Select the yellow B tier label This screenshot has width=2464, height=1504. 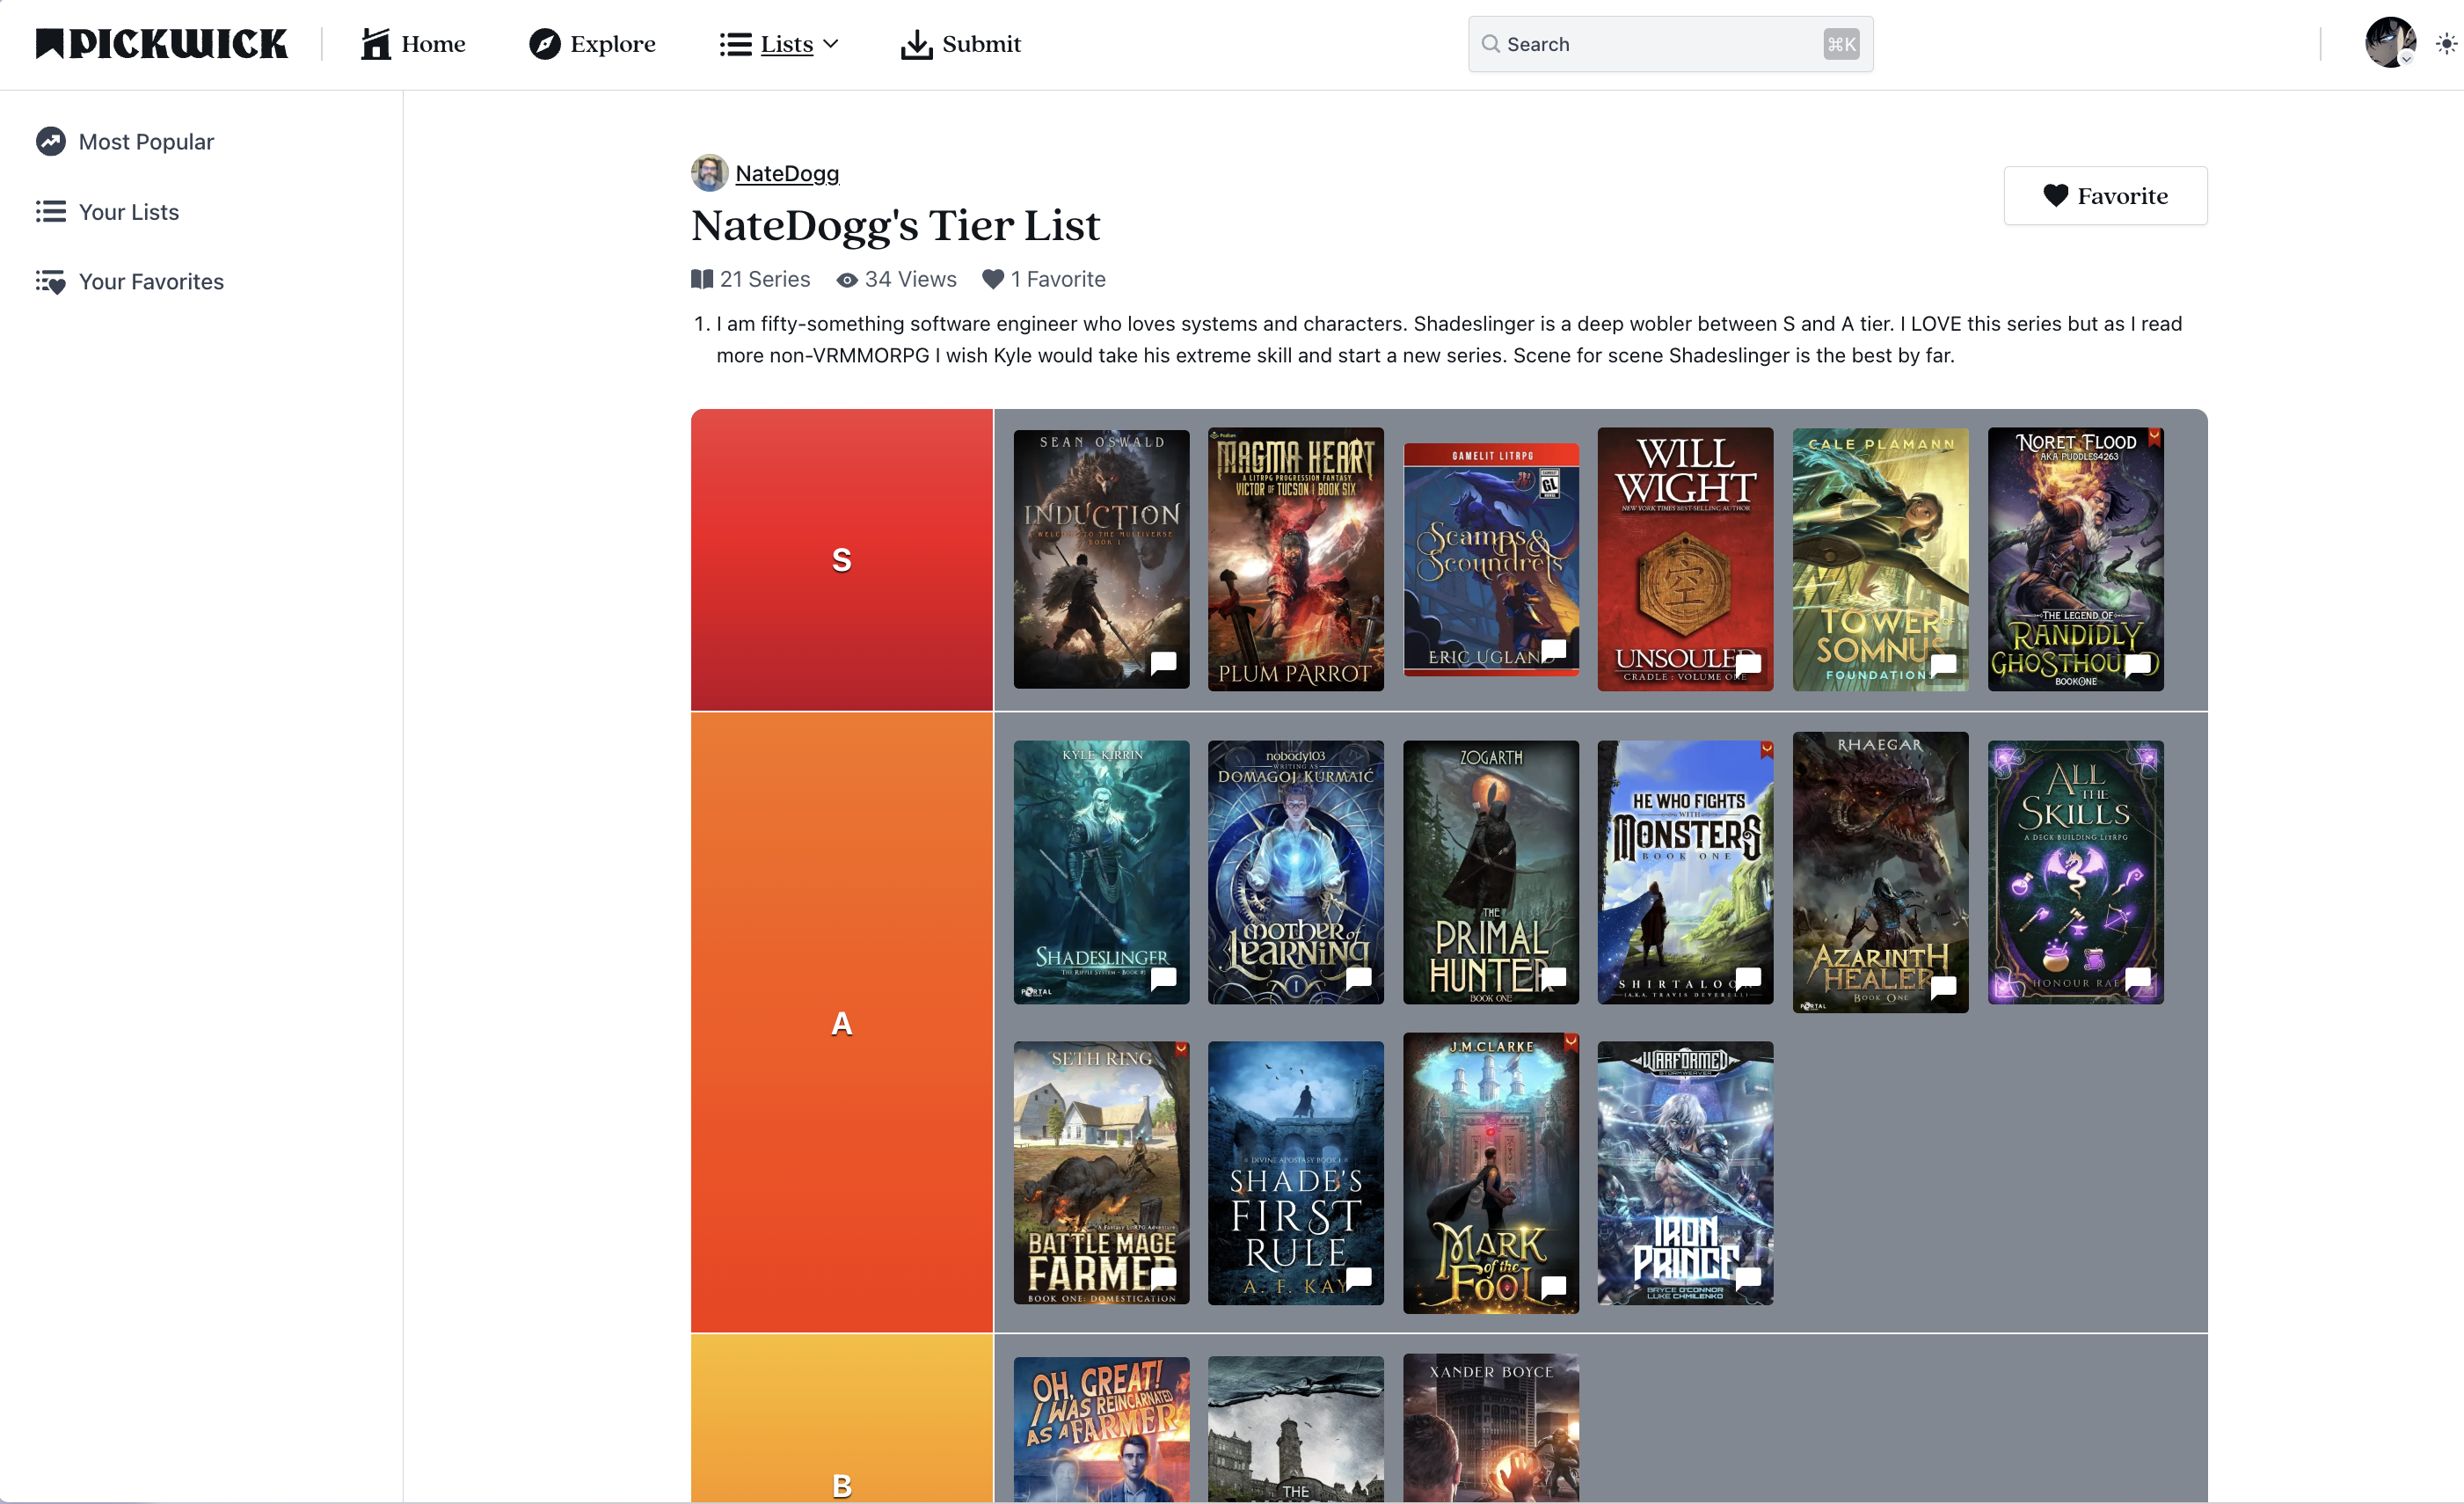point(842,1420)
